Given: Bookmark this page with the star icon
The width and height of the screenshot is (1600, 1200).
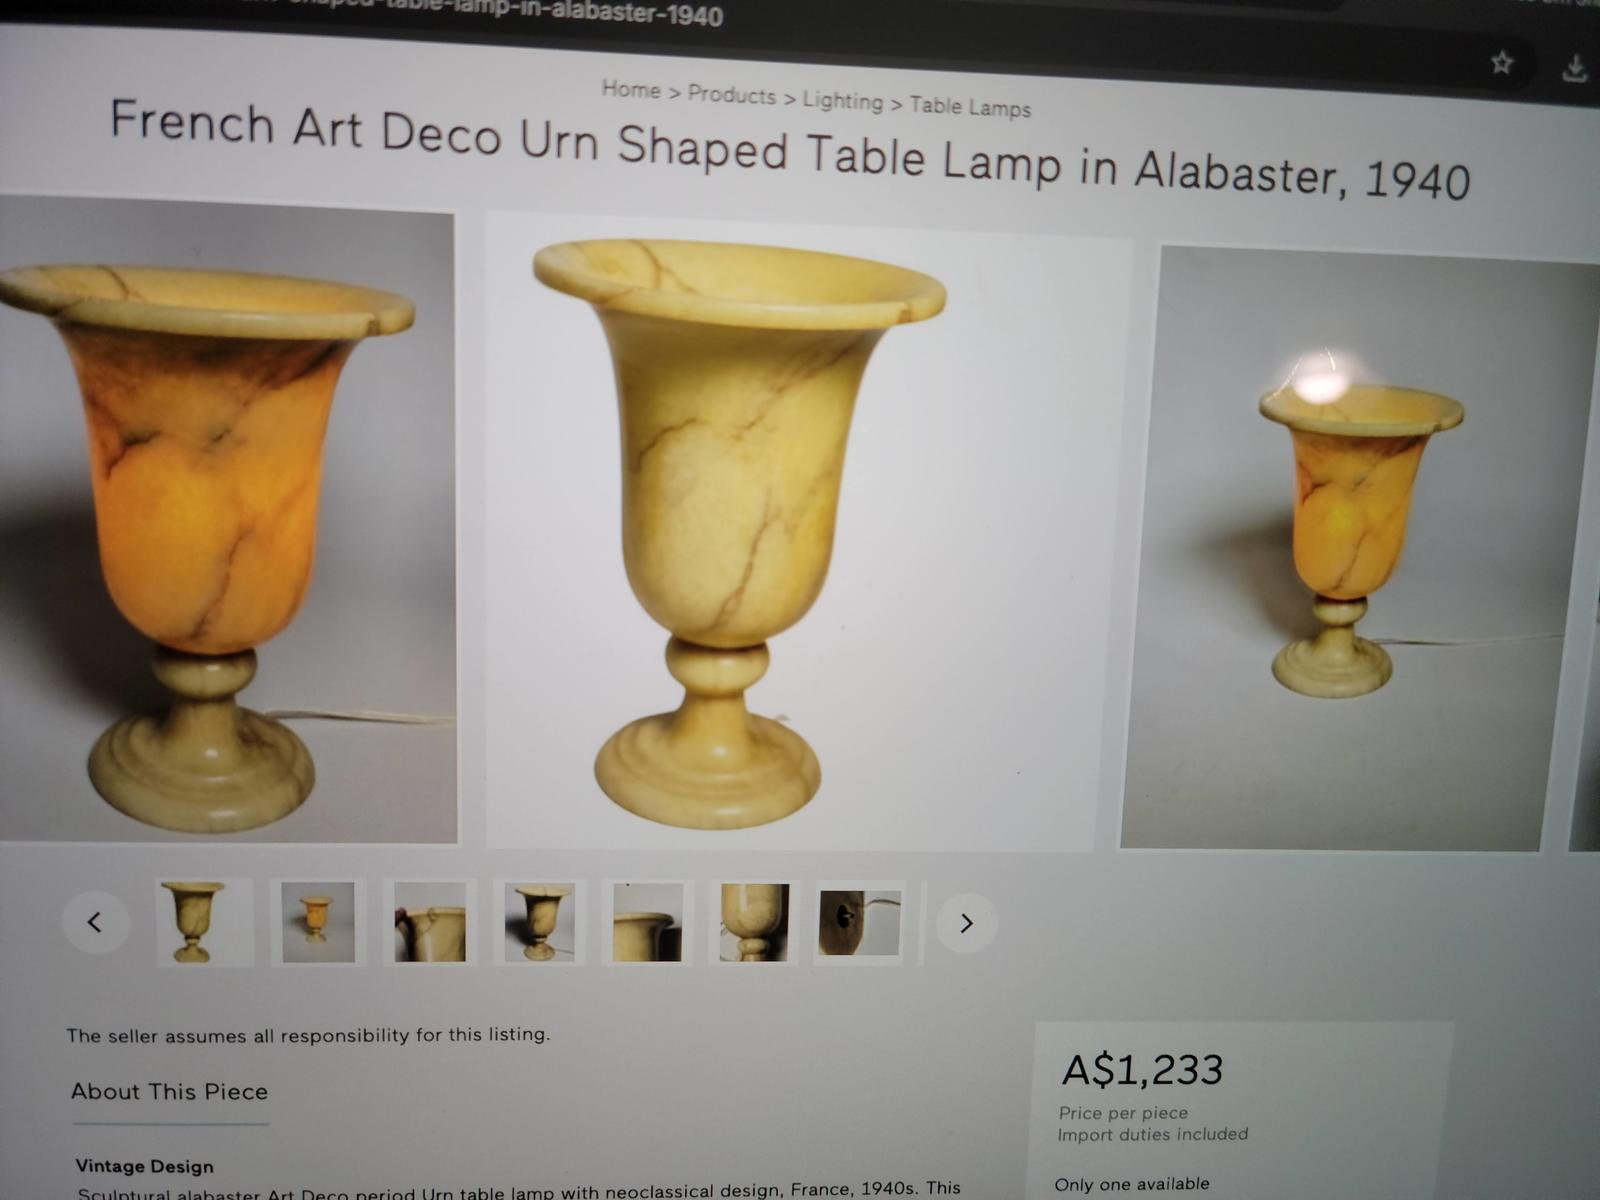Looking at the screenshot, I should (1501, 63).
